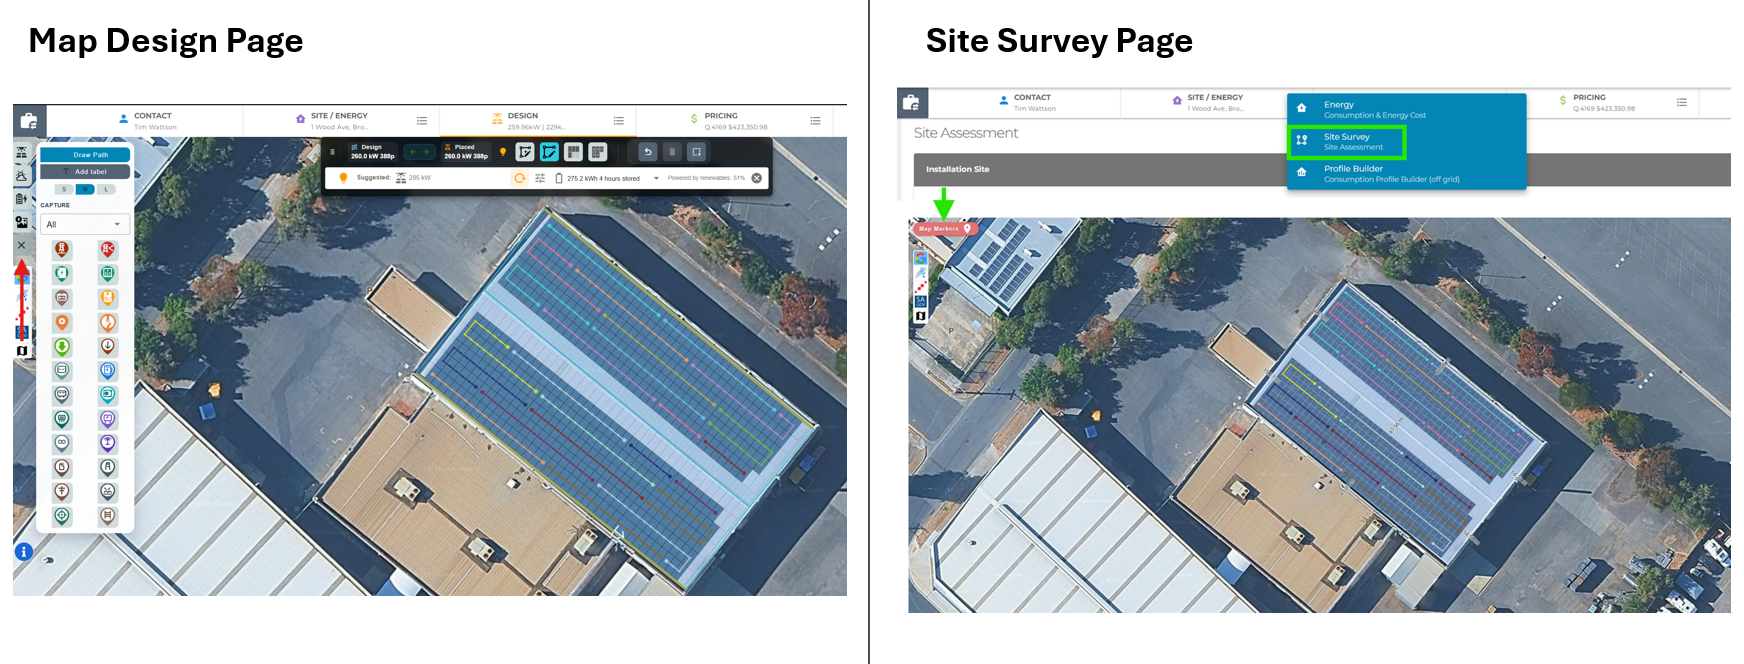1744x664 pixels.
Task: Close the suggestion bar with X
Action: (x=757, y=178)
